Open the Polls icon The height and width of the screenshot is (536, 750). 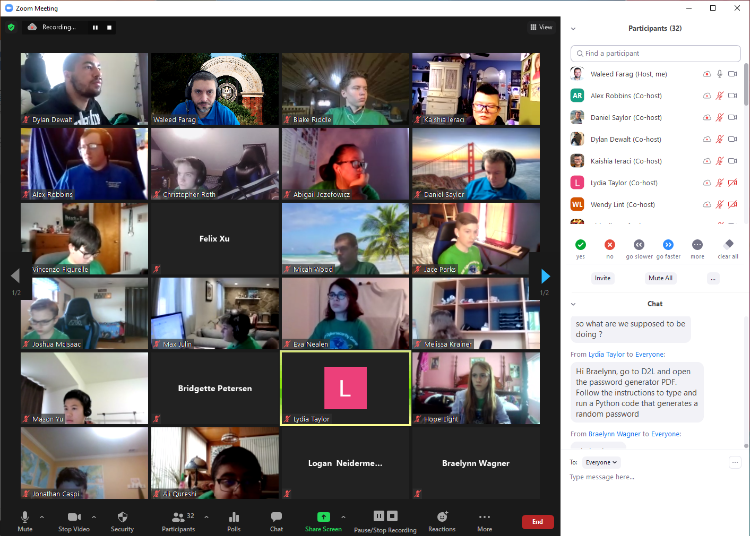click(x=234, y=517)
